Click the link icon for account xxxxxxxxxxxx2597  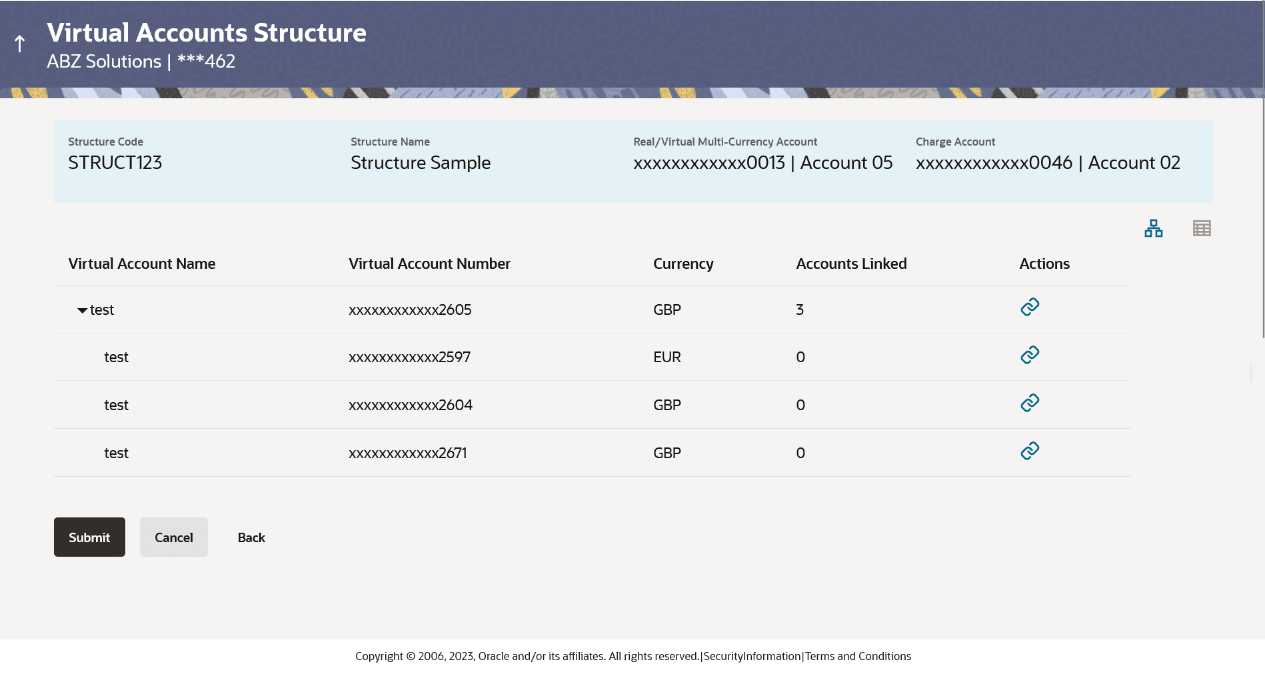point(1030,354)
